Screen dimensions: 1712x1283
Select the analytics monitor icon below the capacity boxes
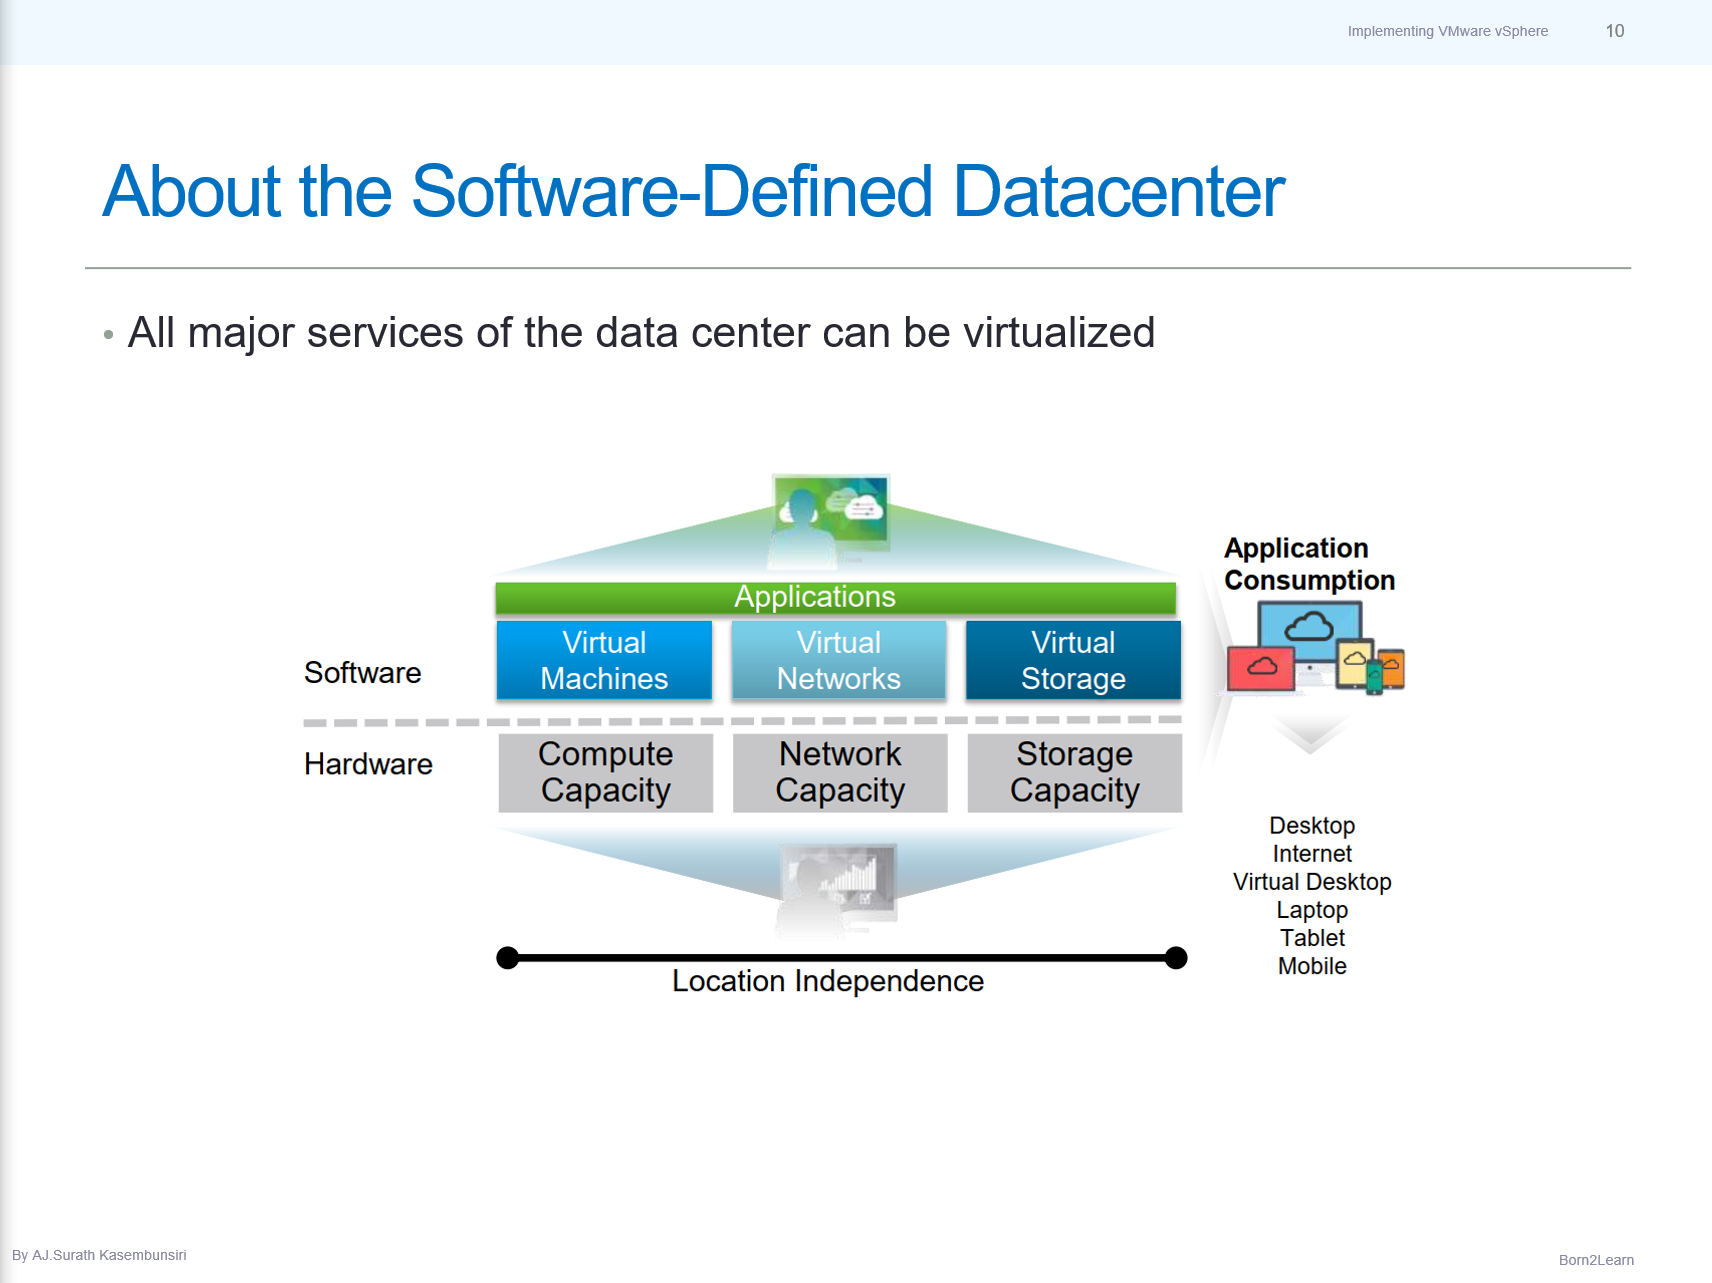[838, 878]
